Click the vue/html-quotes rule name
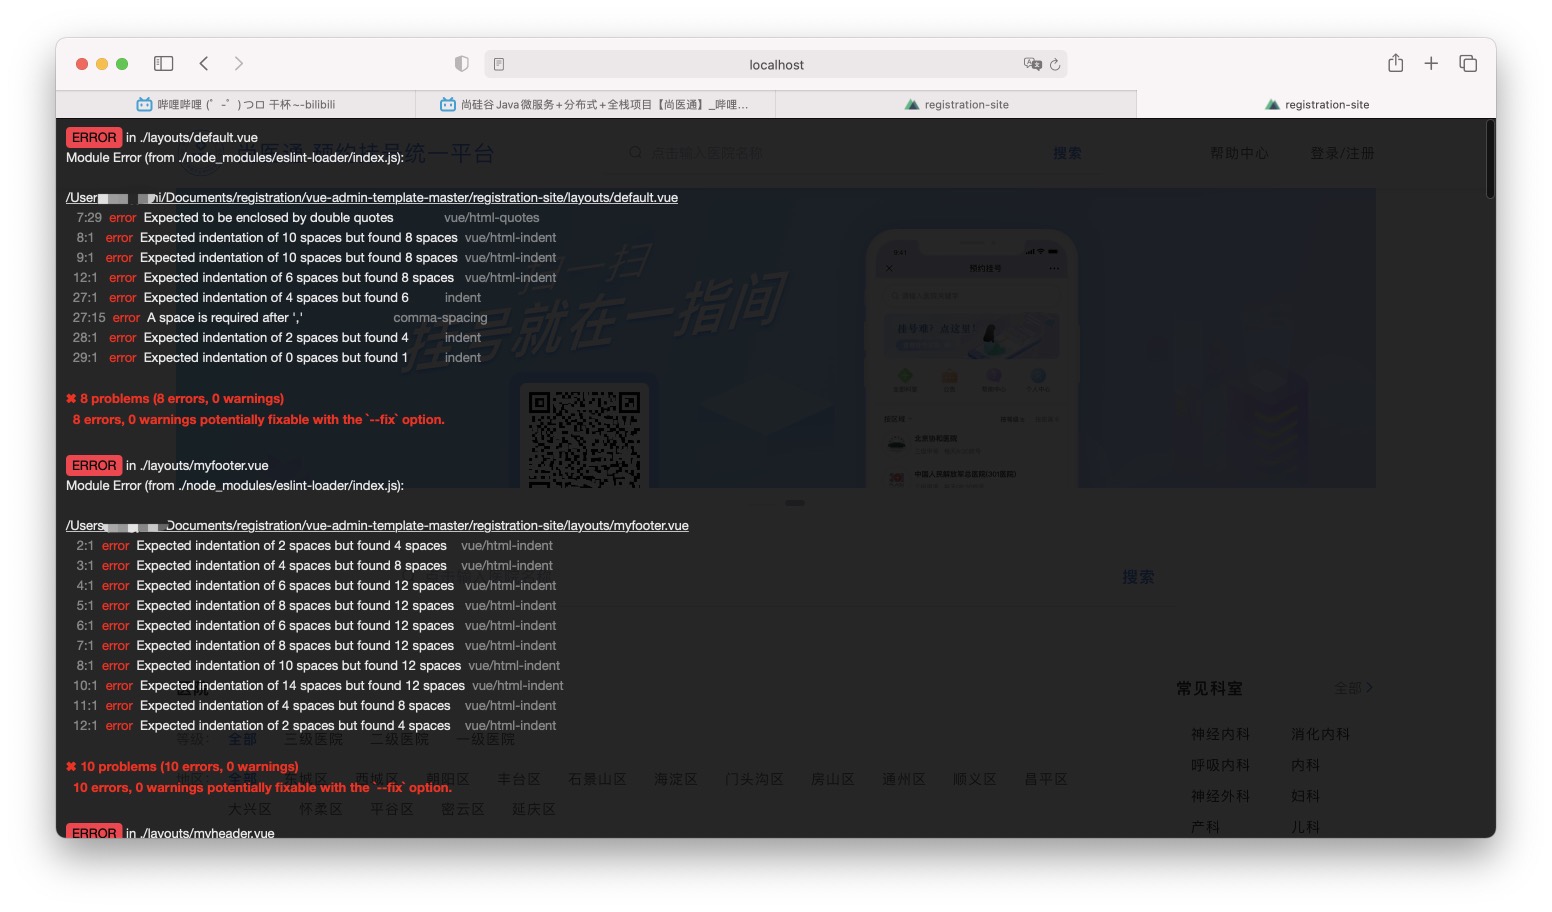Viewport: 1552px width, 912px height. (x=492, y=218)
